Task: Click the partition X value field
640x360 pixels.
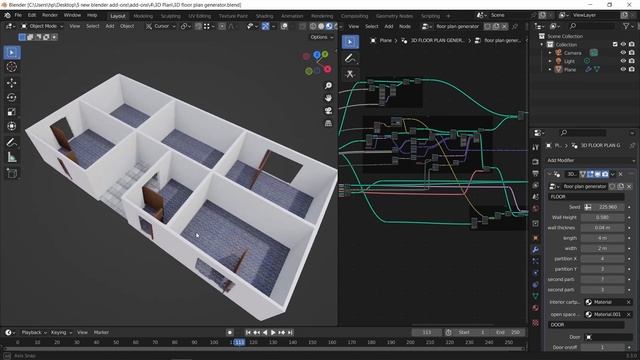Action: (602, 259)
